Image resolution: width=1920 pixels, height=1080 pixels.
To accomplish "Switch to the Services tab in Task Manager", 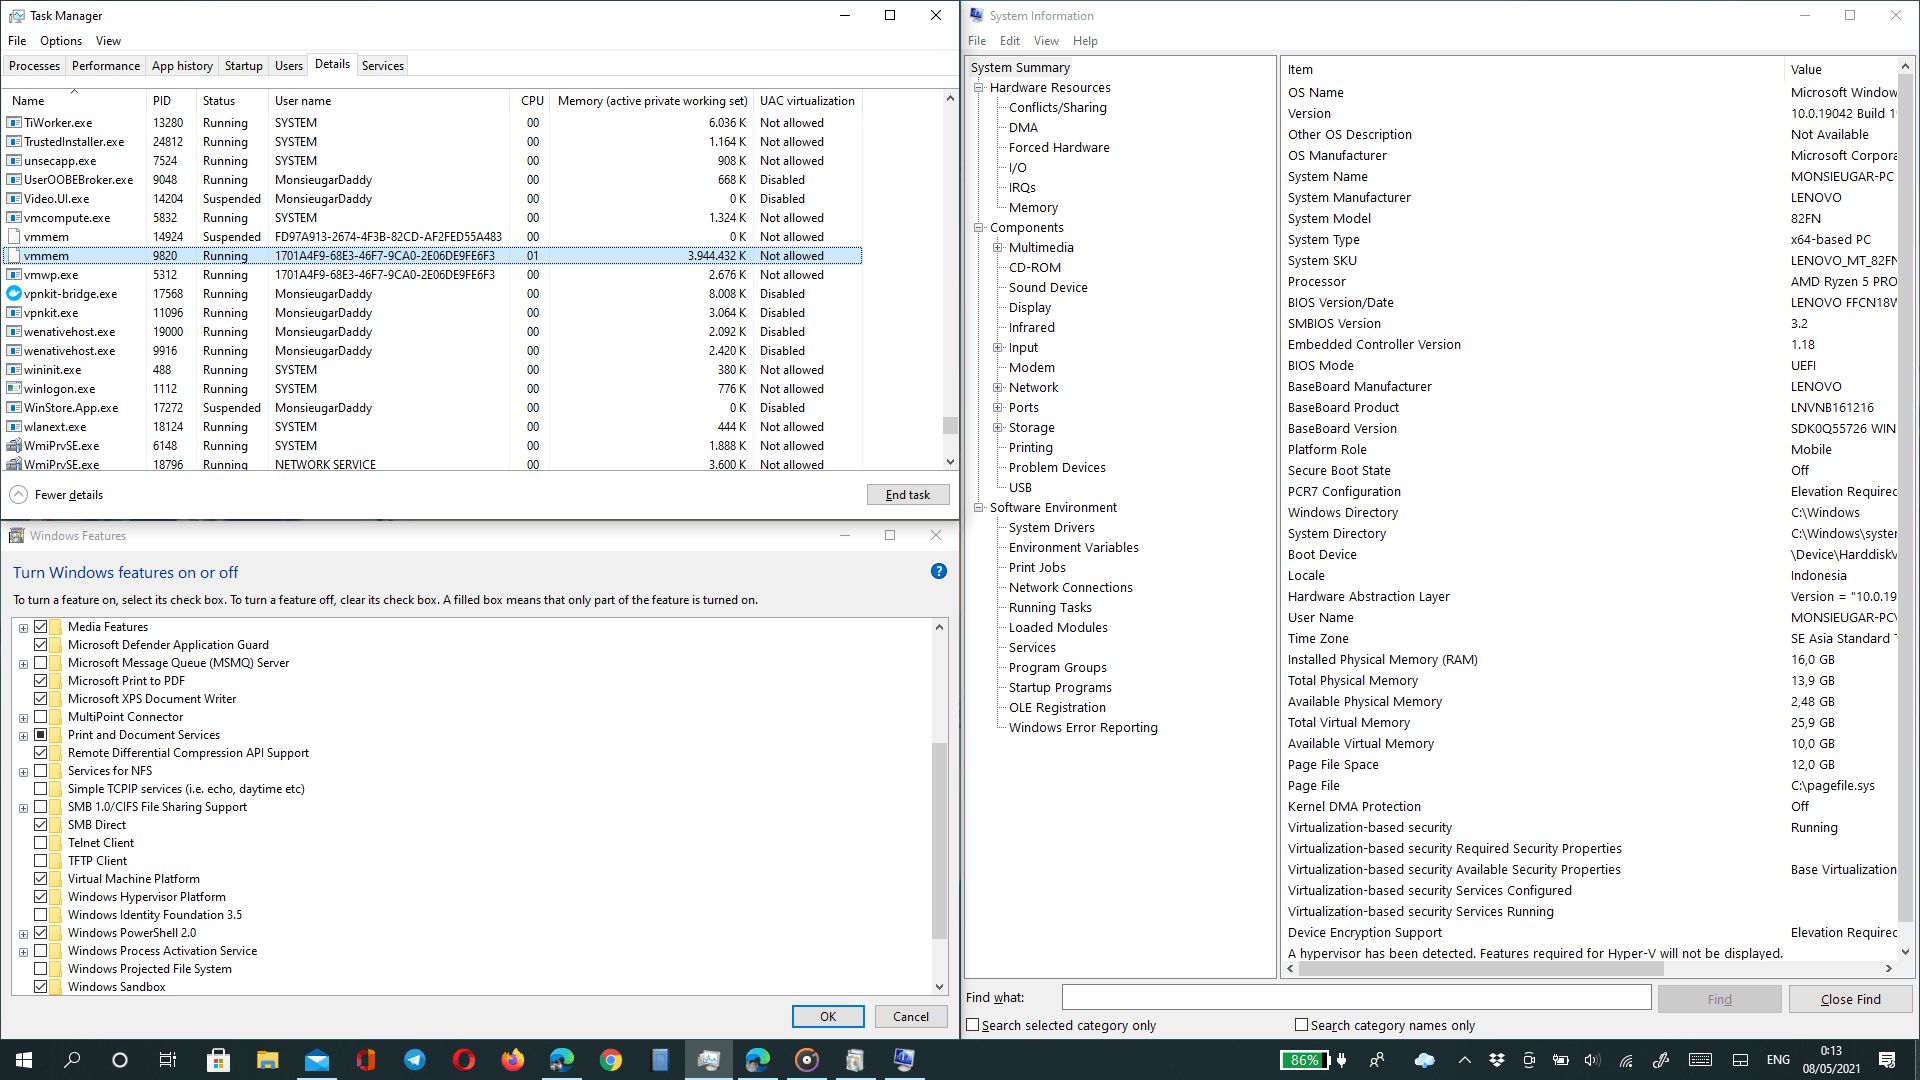I will tap(383, 65).
